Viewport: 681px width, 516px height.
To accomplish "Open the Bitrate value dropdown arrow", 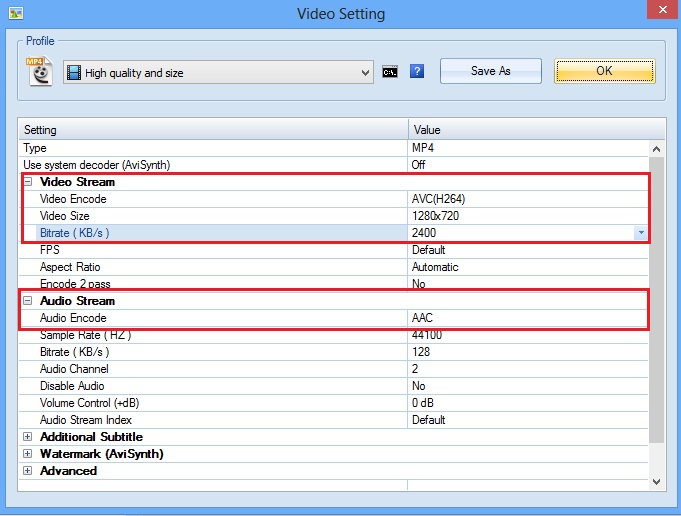I will pos(640,233).
